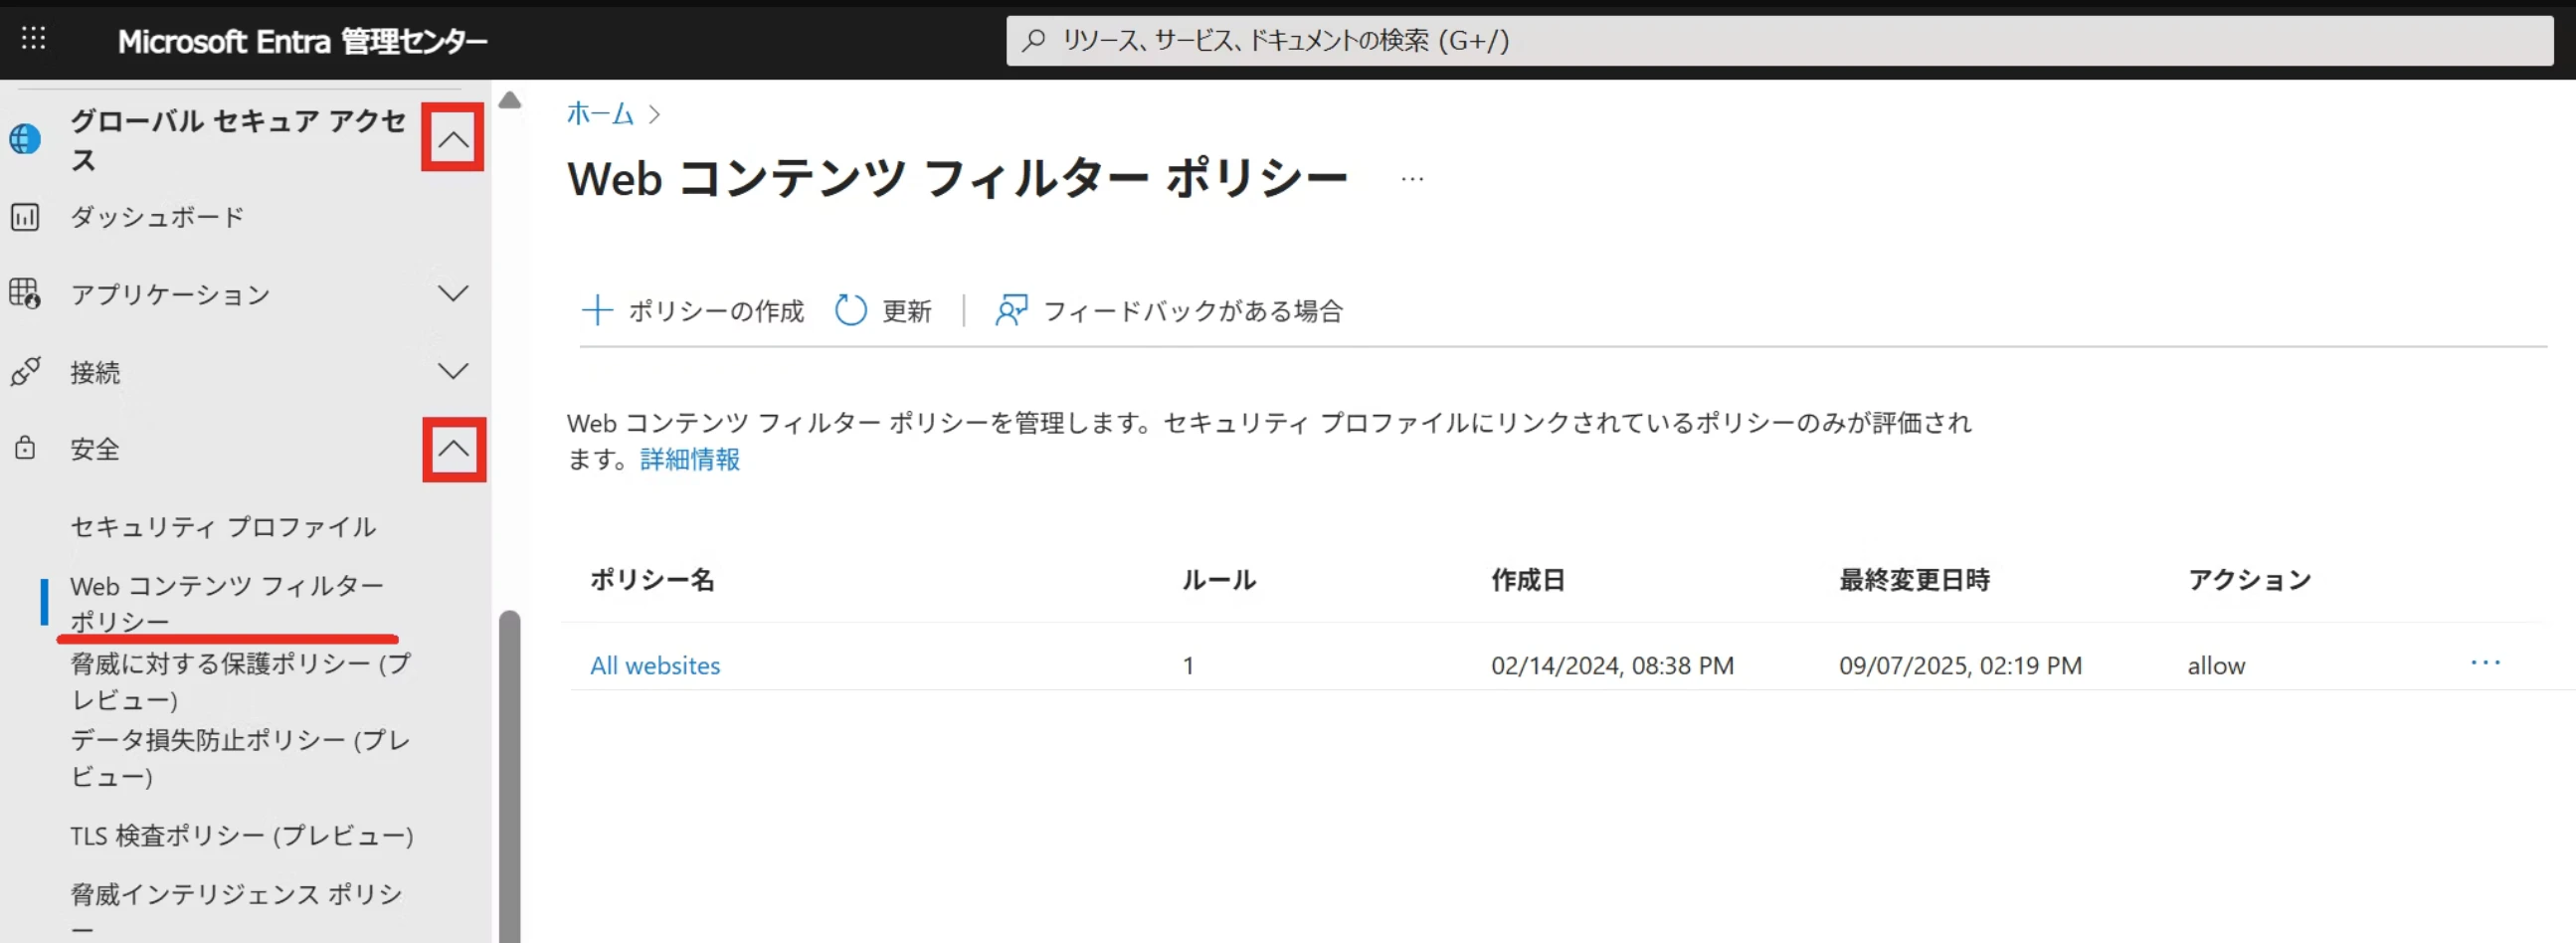Click the 接続 plug icon
The image size is (2576, 943).
[x=25, y=372]
